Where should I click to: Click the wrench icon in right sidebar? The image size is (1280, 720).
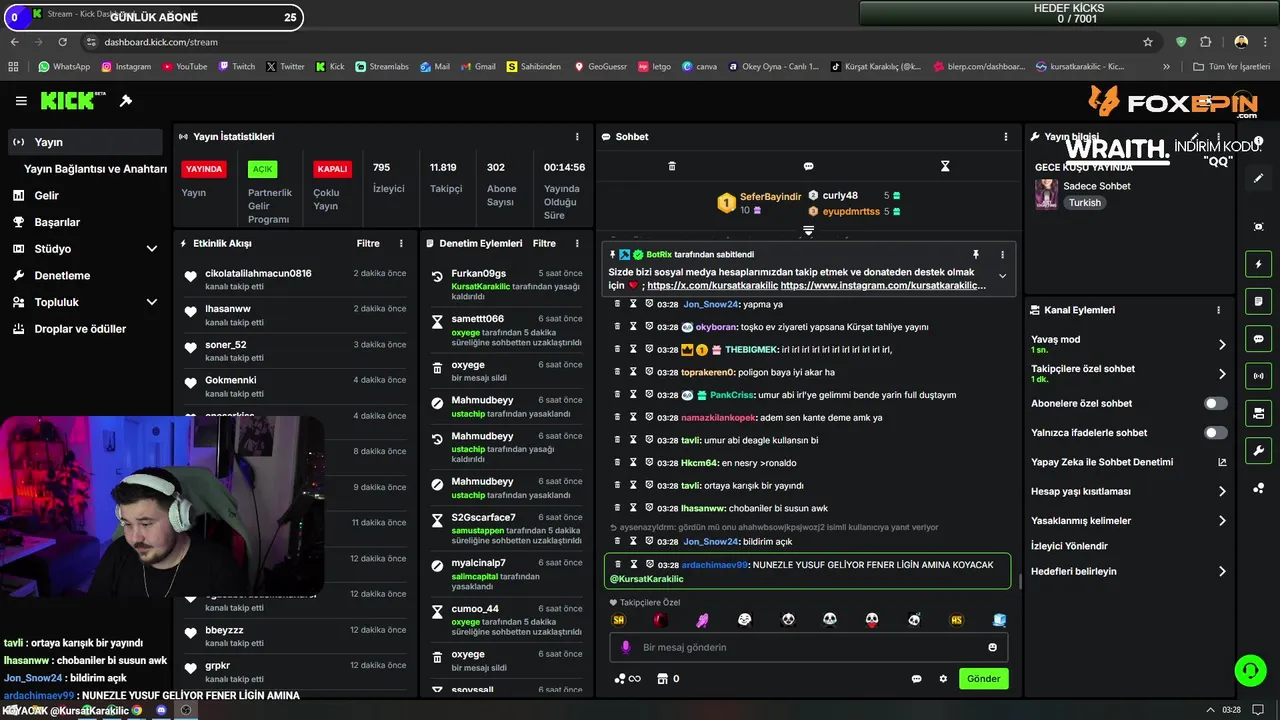pos(1258,450)
